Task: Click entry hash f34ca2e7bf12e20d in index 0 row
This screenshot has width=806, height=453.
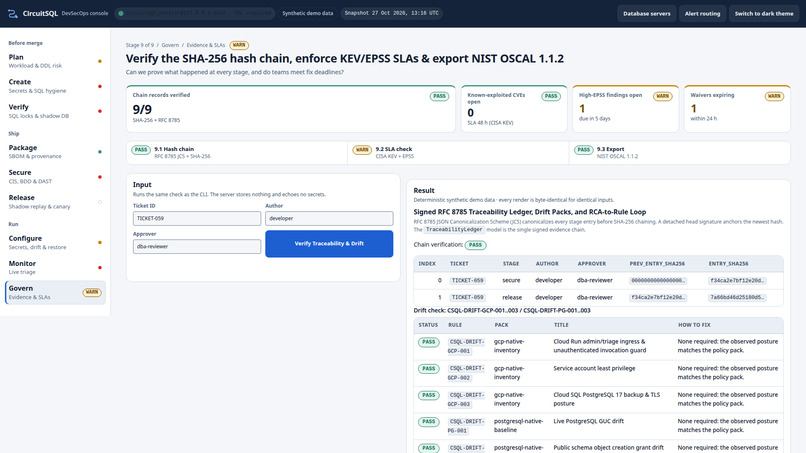Action: tap(737, 281)
